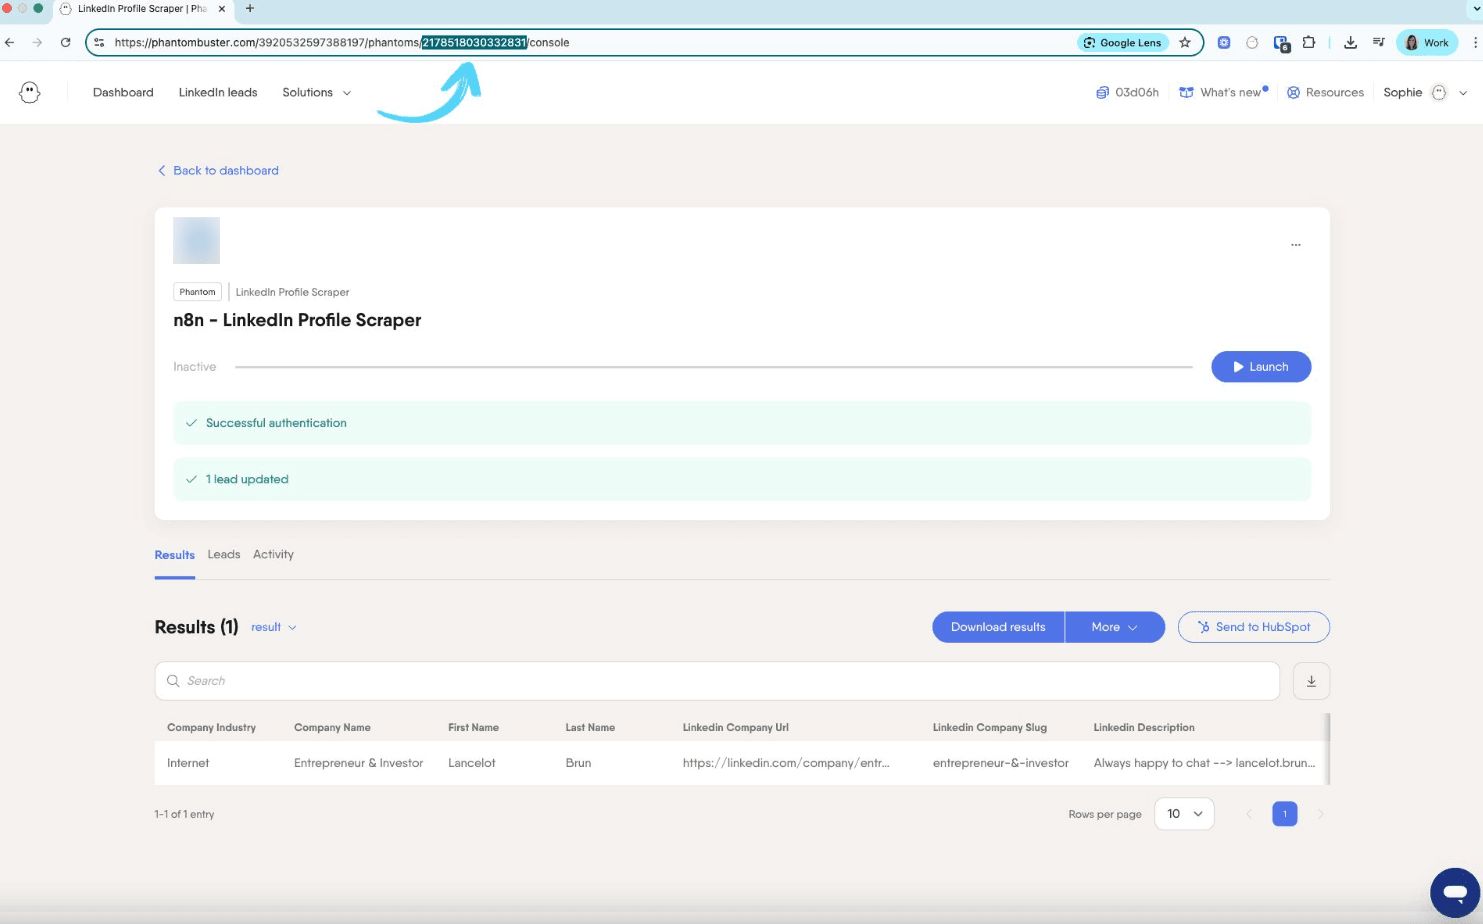Screen dimensions: 1483x924
Task: Select the Brun last name cell
Action: (x=578, y=763)
